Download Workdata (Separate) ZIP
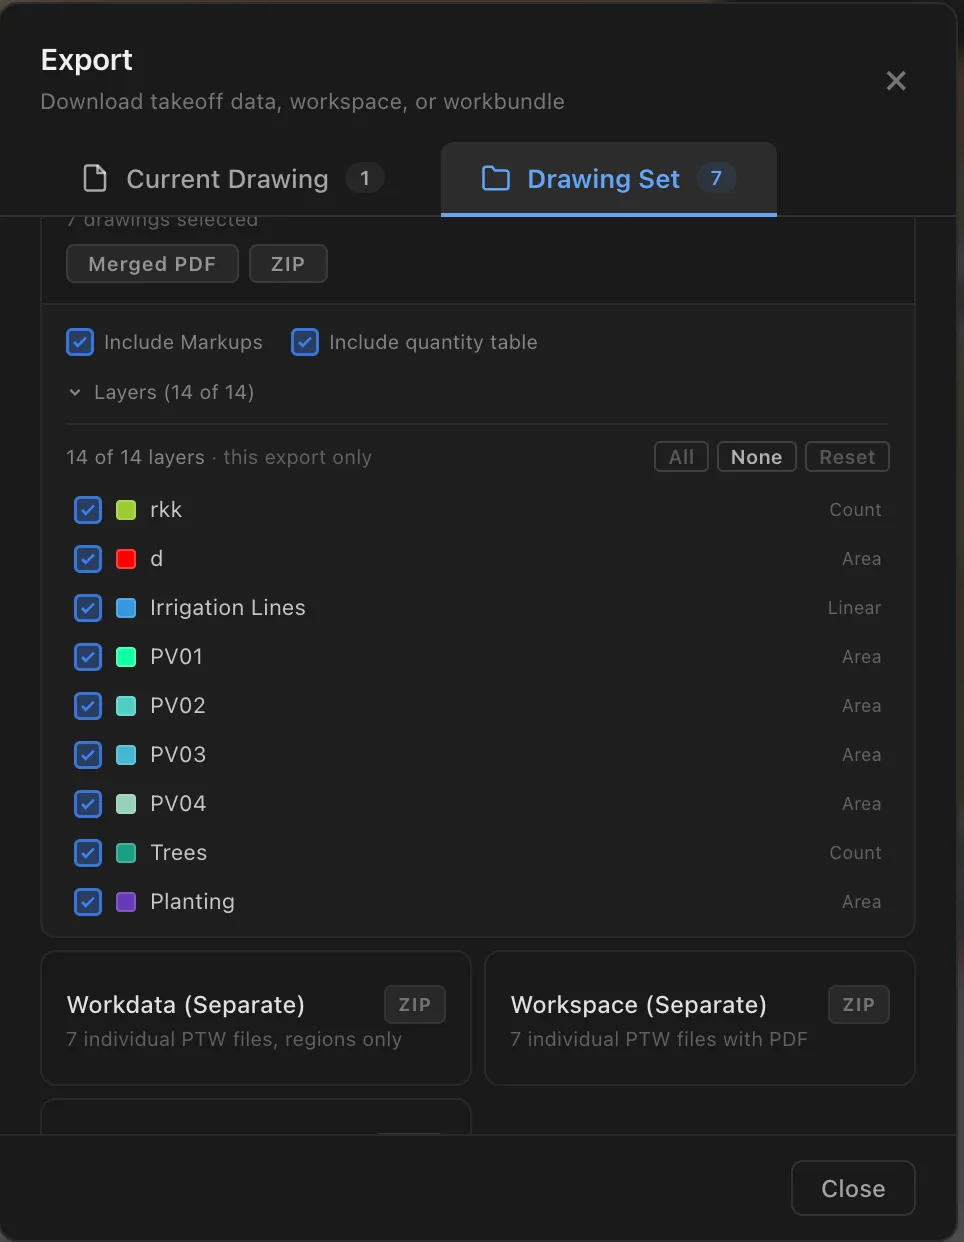964x1242 pixels. pos(415,1005)
